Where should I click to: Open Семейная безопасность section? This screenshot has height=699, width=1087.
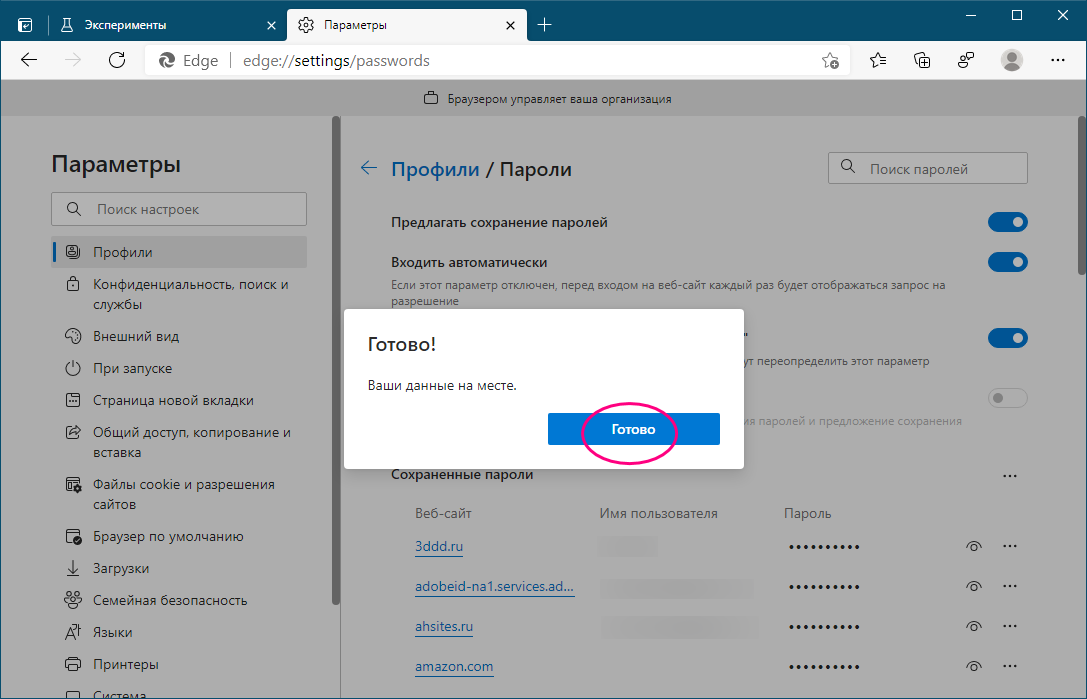pos(180,600)
